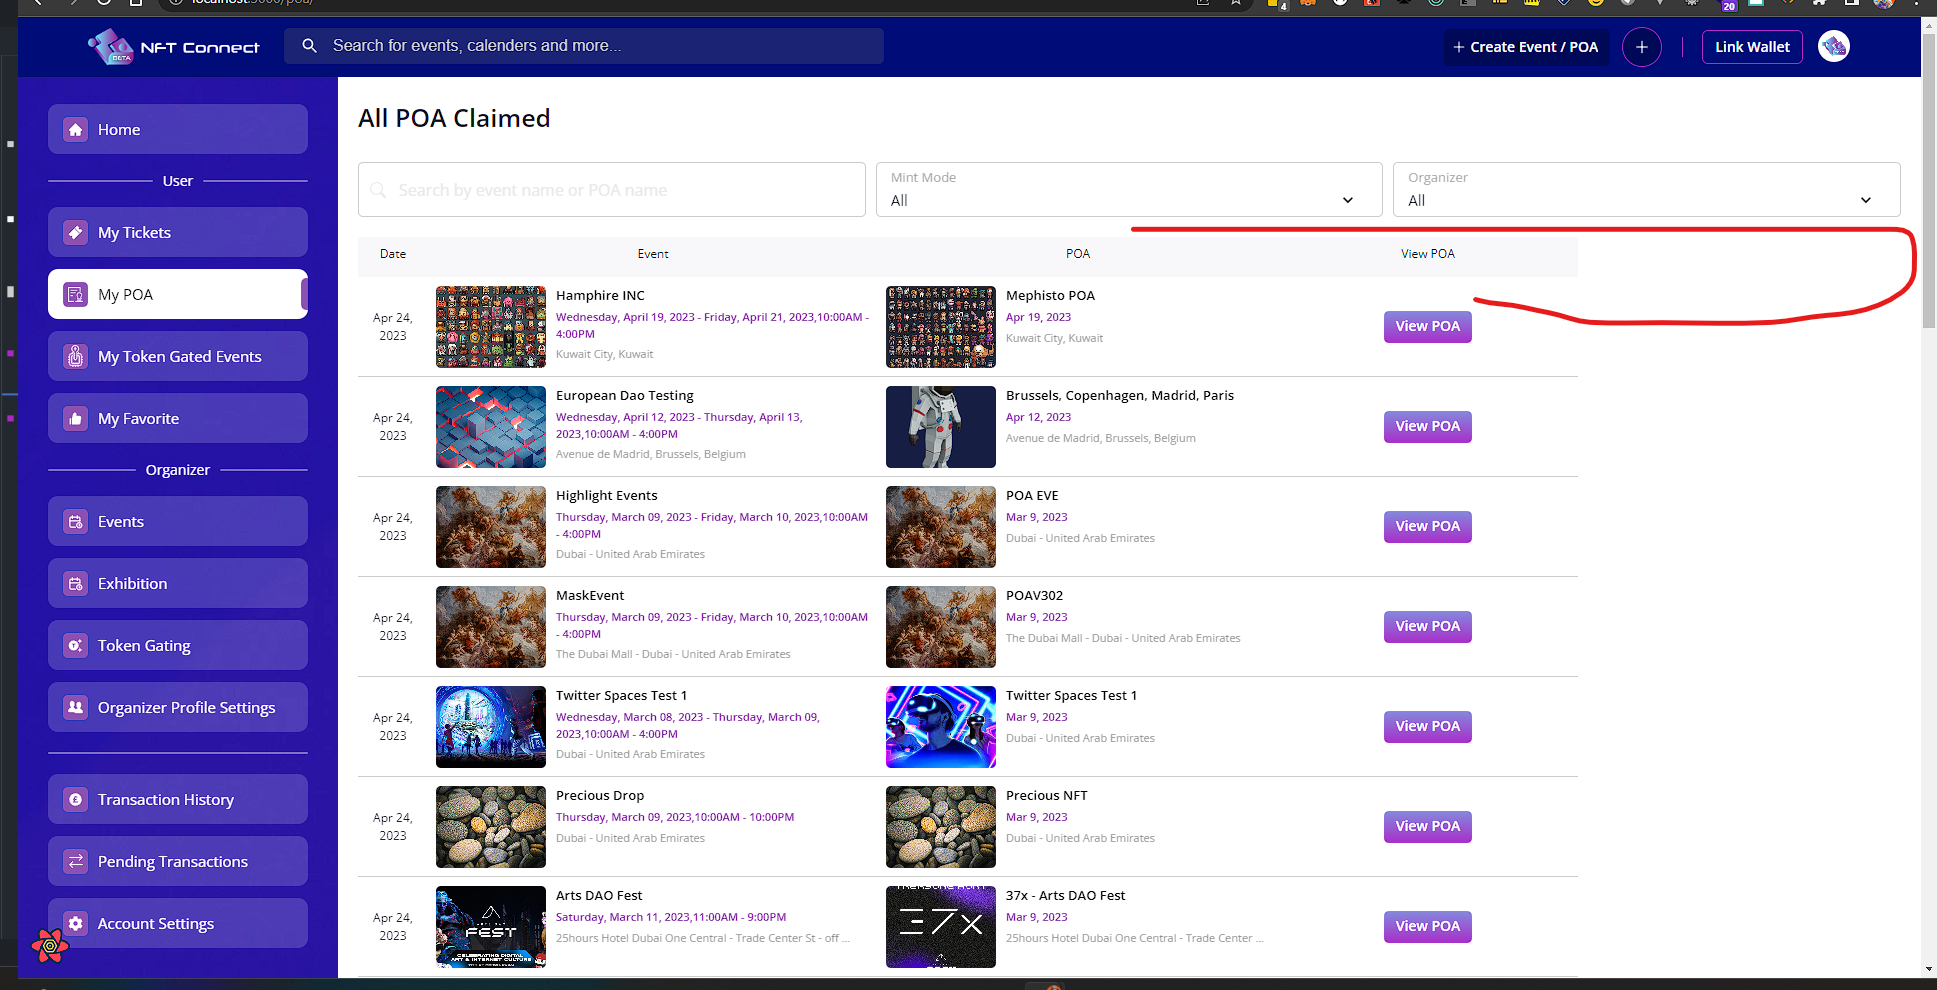Click the Organizer chevron arrow
Screen dimensions: 1937x990
(1866, 200)
